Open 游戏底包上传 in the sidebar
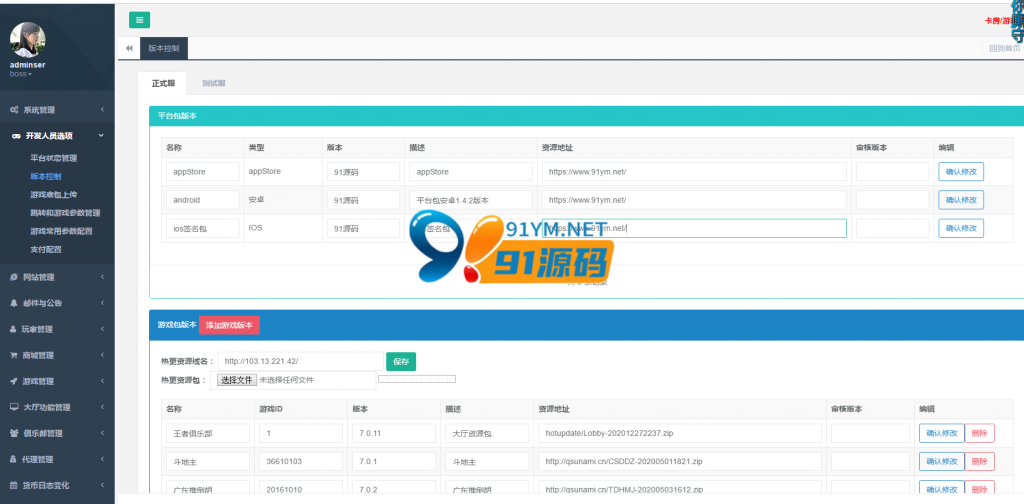 click(54, 195)
